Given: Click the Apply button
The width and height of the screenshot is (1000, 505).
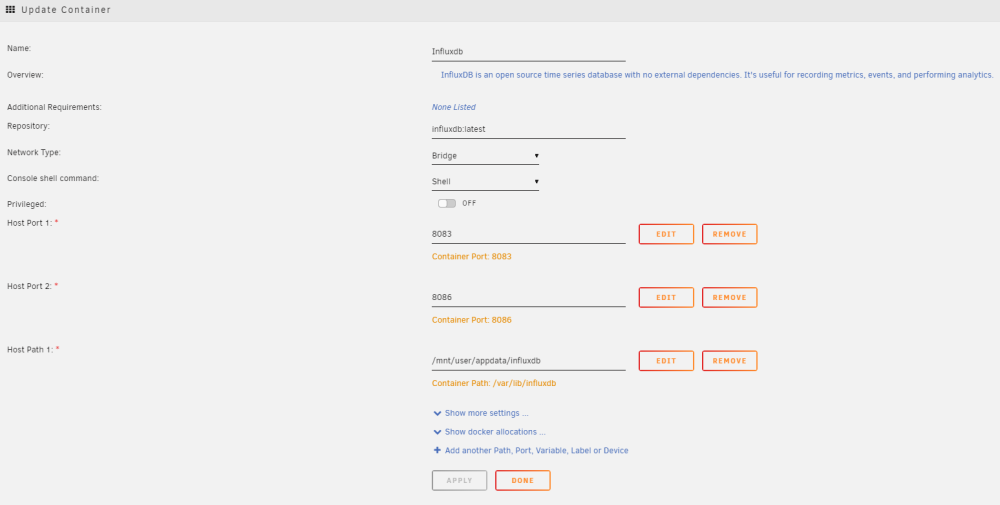Looking at the screenshot, I should pyautogui.click(x=459, y=481).
